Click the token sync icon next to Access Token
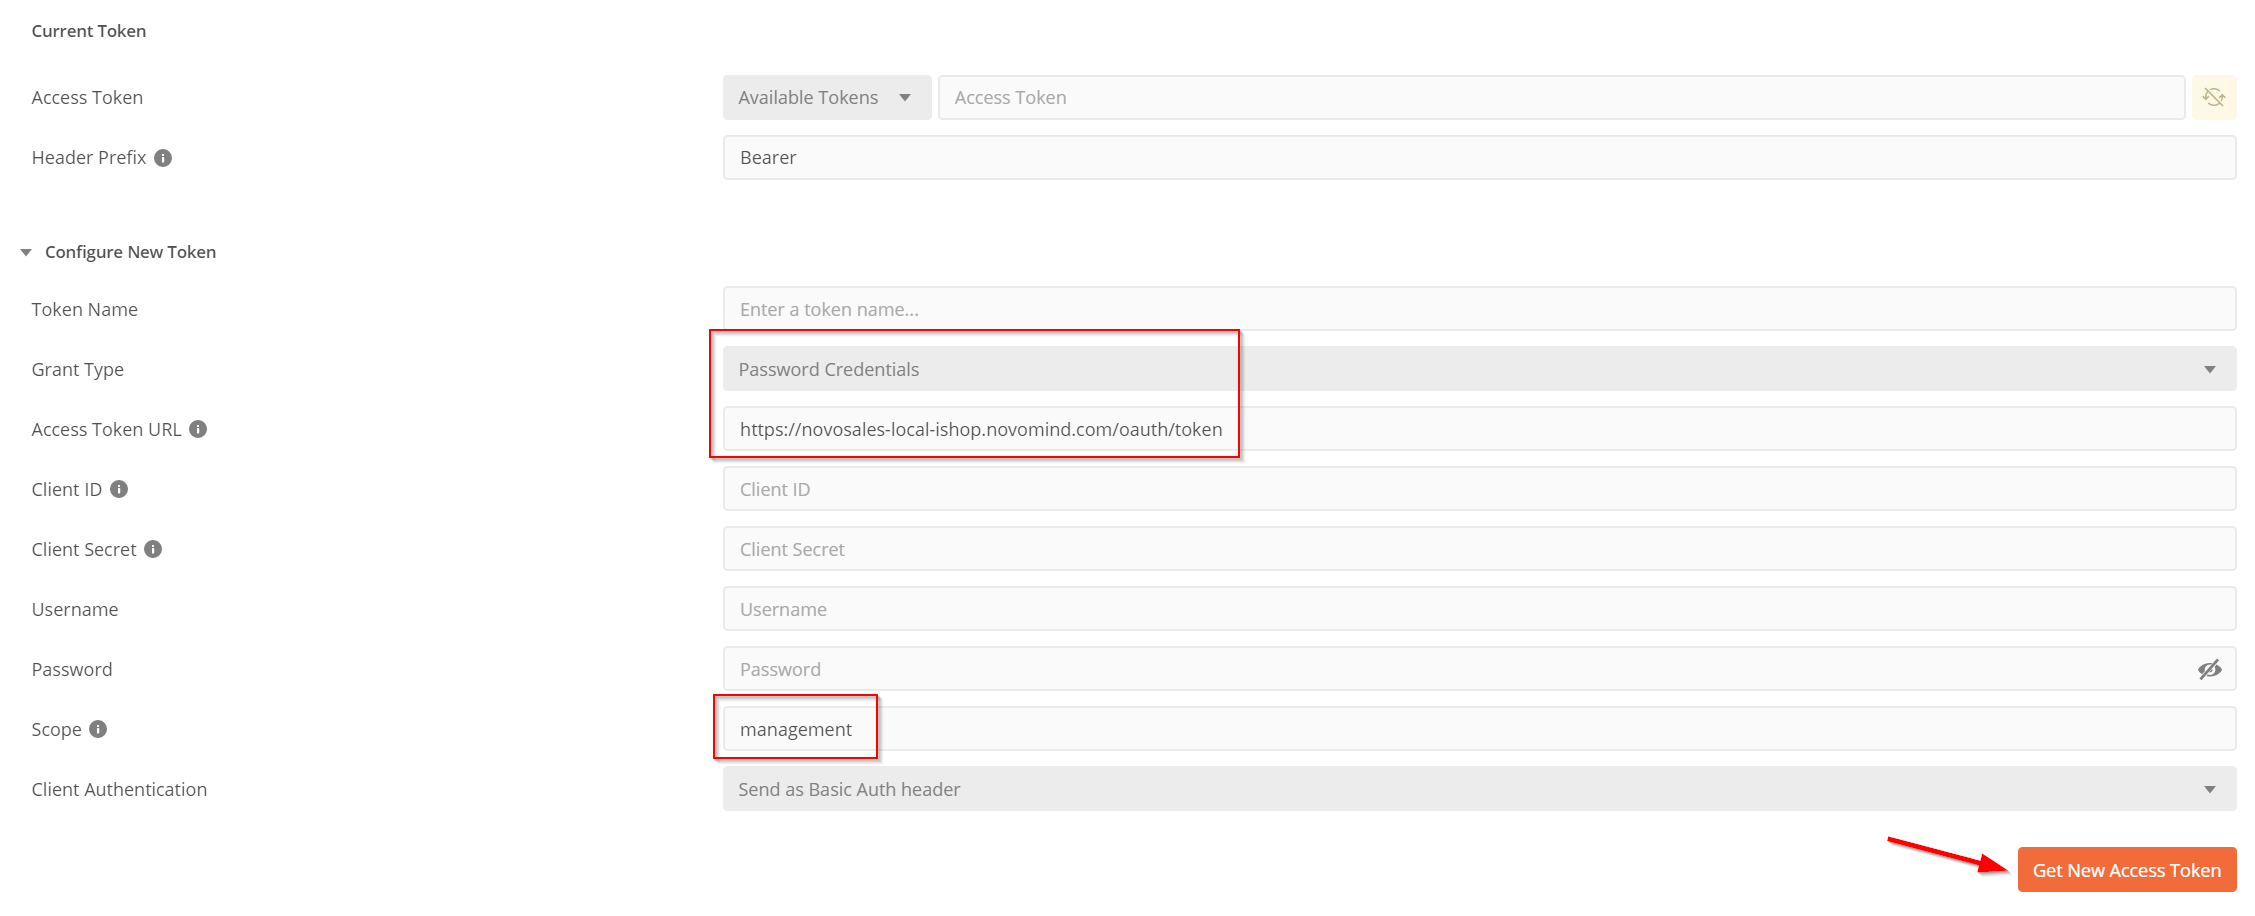This screenshot has height=916, width=2255. (2213, 98)
